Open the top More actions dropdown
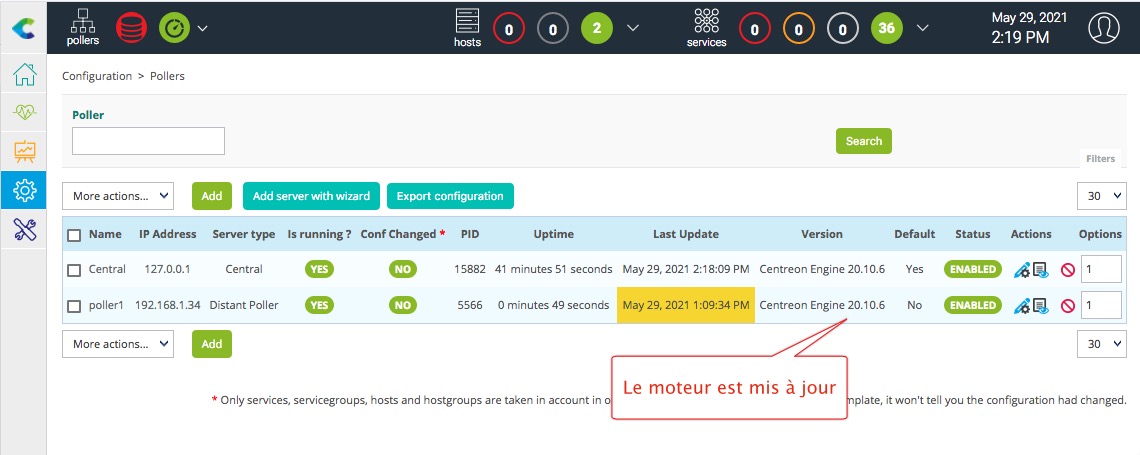 click(118, 196)
